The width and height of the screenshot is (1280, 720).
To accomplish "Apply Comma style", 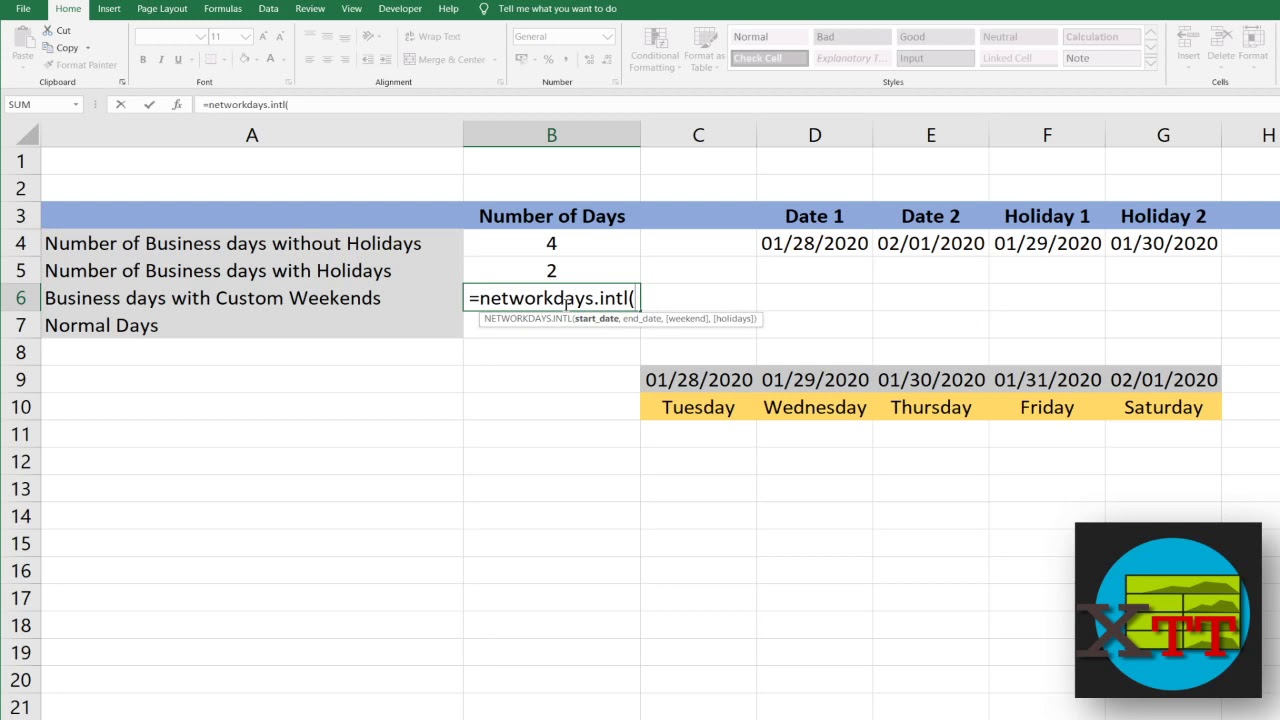I will point(565,60).
